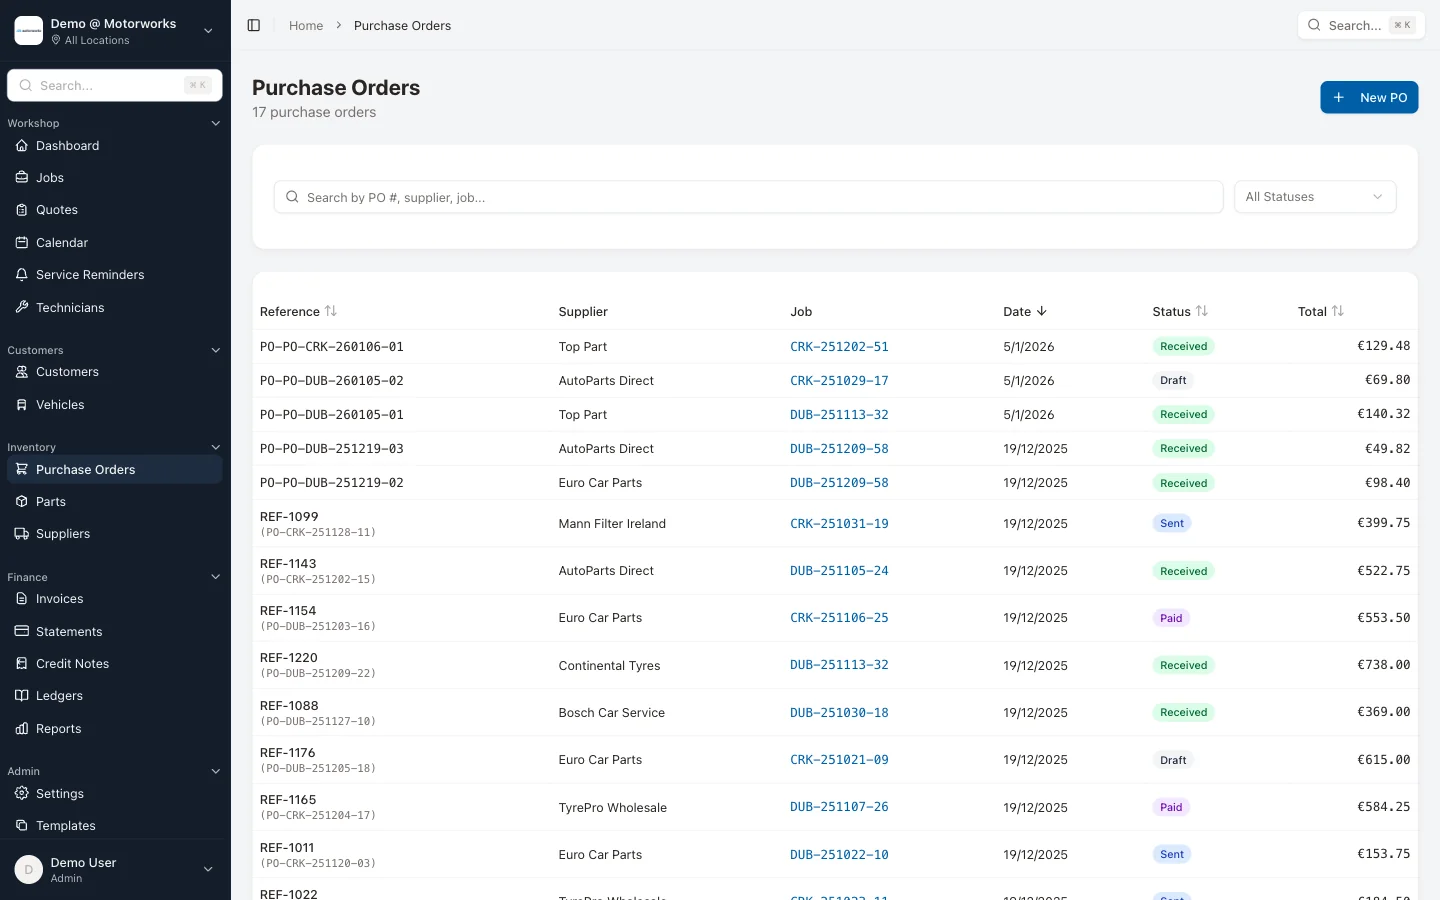Open Service Reminders via its bell icon
1440x900 pixels.
(x=20, y=274)
